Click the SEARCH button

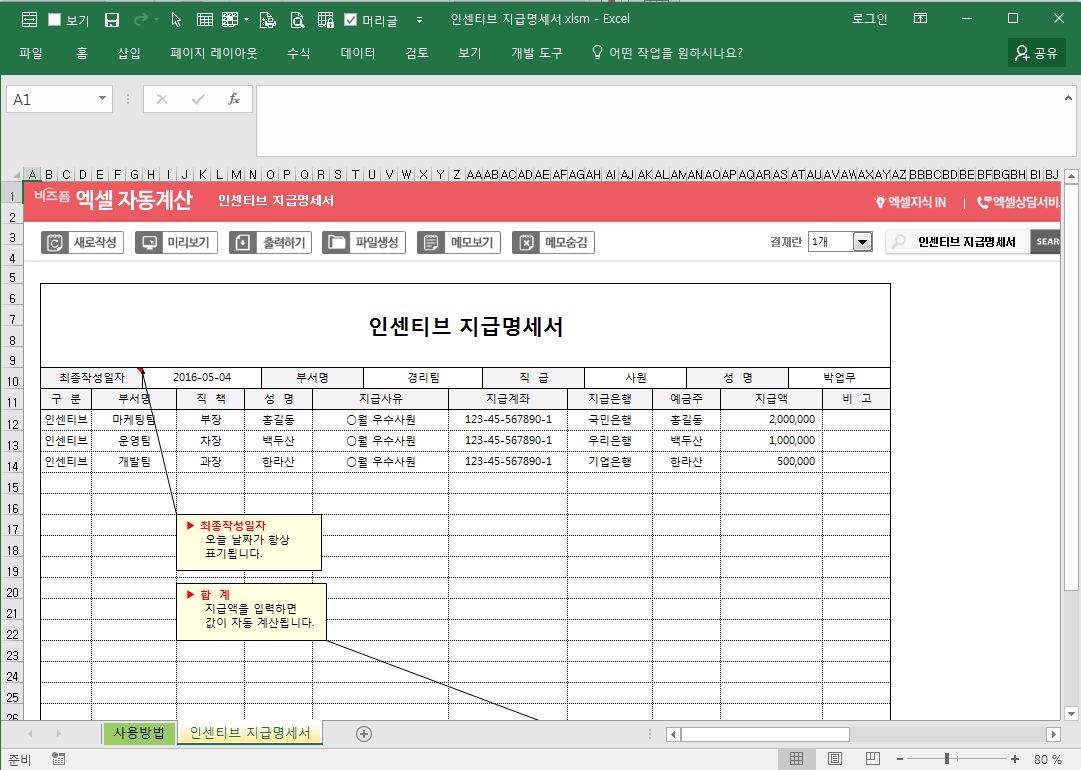tap(1045, 242)
